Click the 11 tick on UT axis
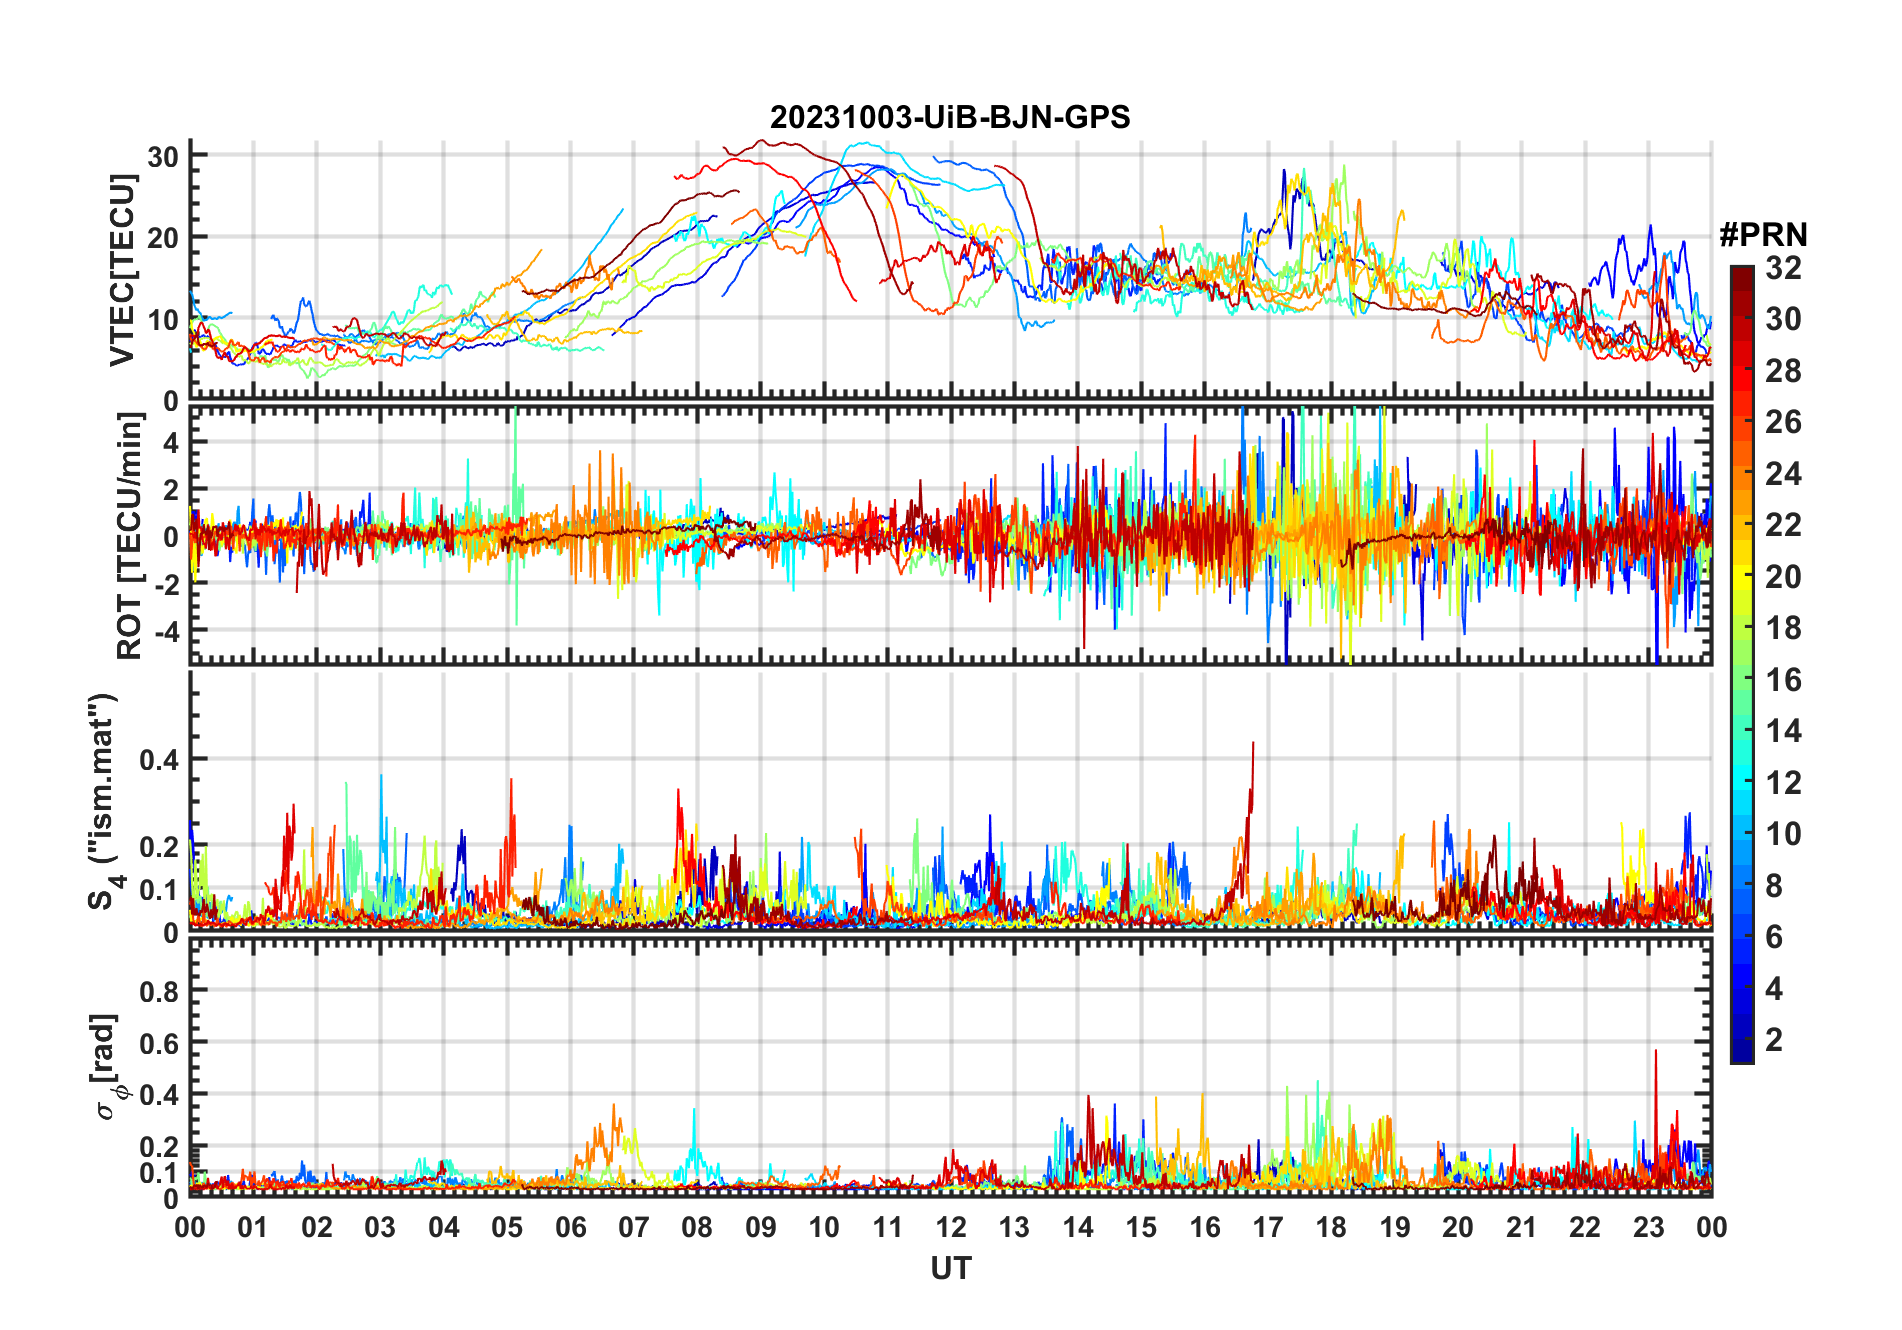The height and width of the screenshot is (1330, 1902). click(x=888, y=1227)
